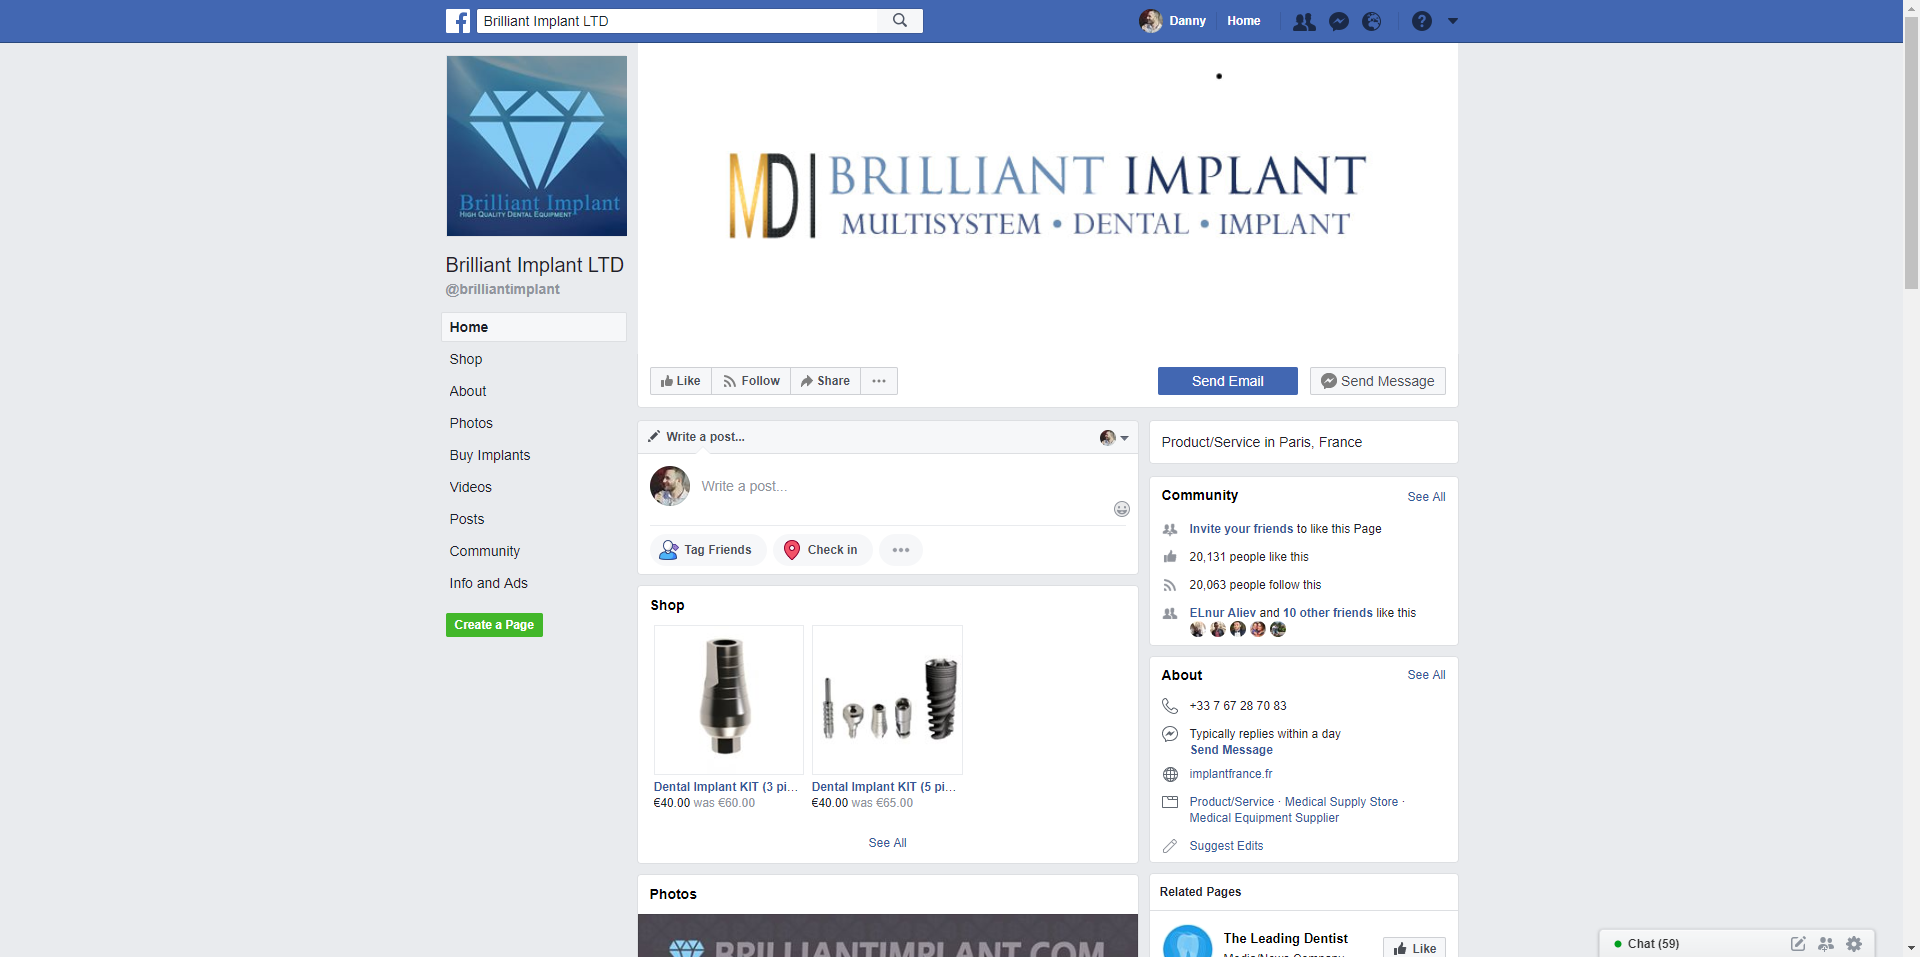1920x957 pixels.
Task: Expand the account menu arrow in top bar
Action: (x=1453, y=21)
